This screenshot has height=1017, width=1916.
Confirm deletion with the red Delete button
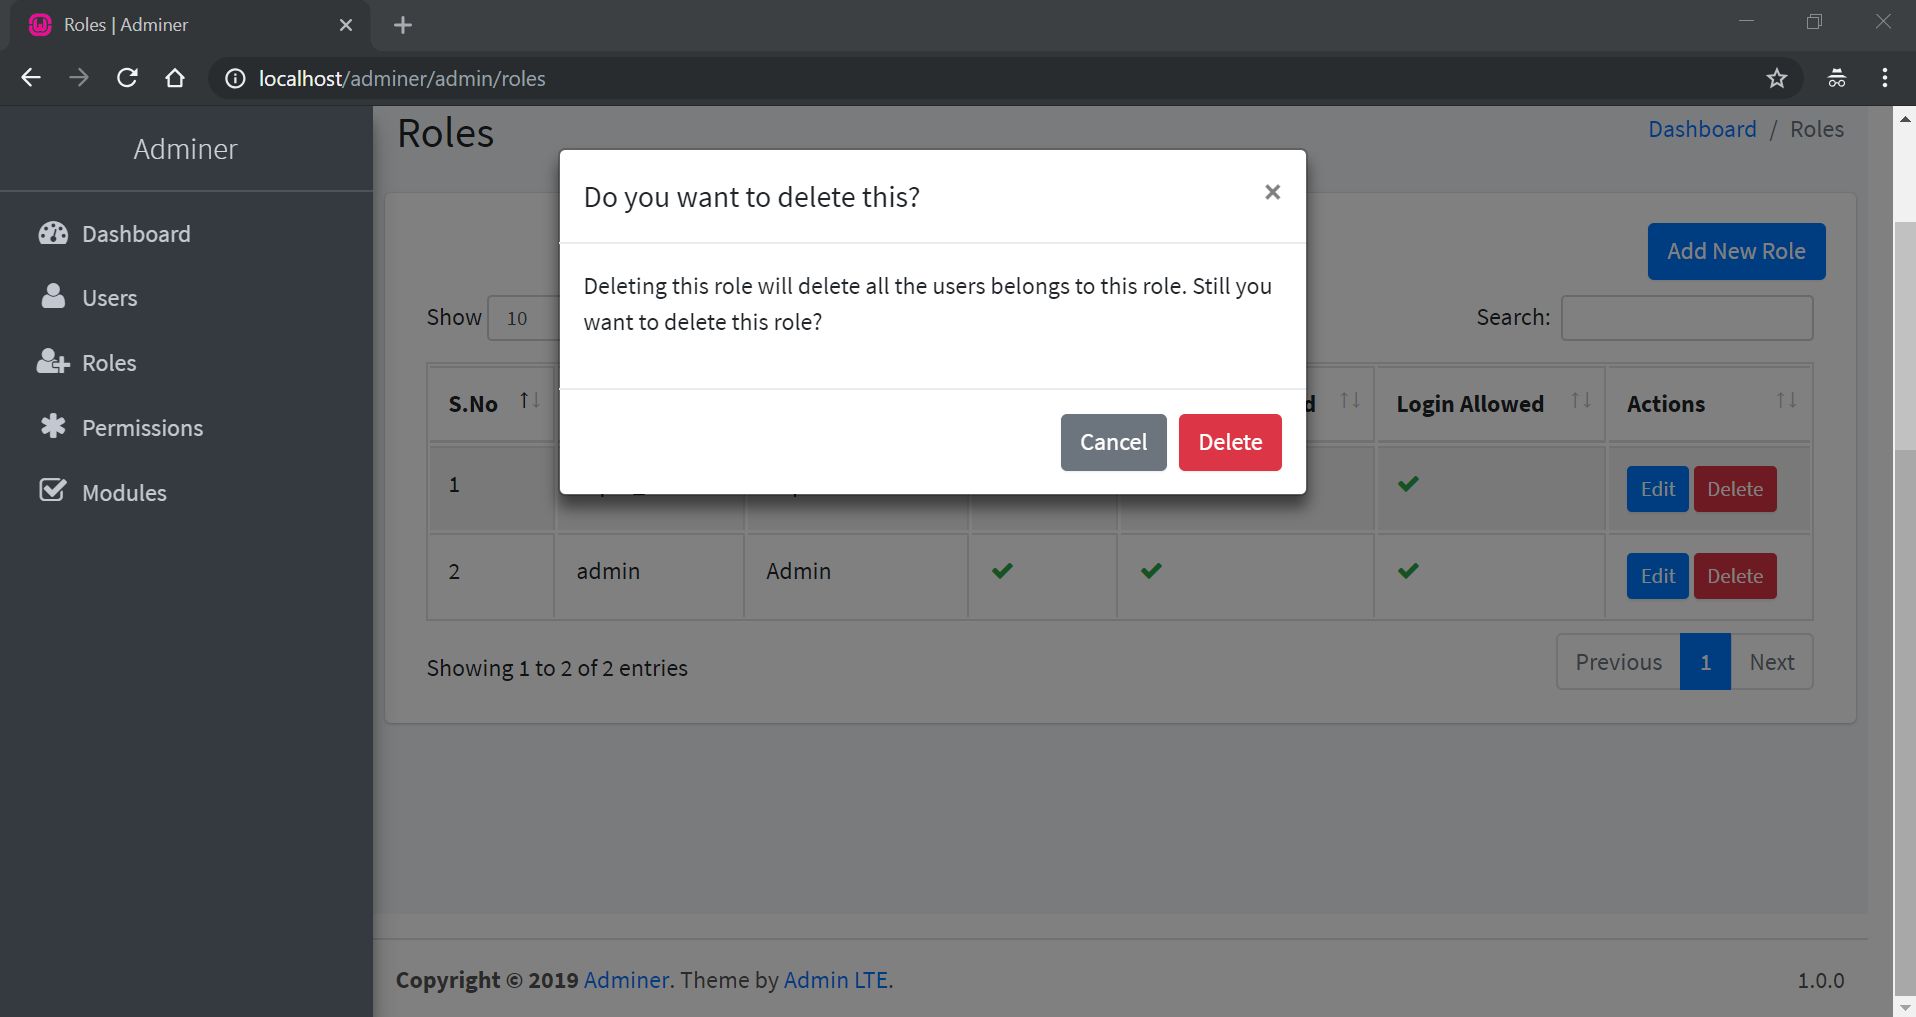pyautogui.click(x=1229, y=442)
